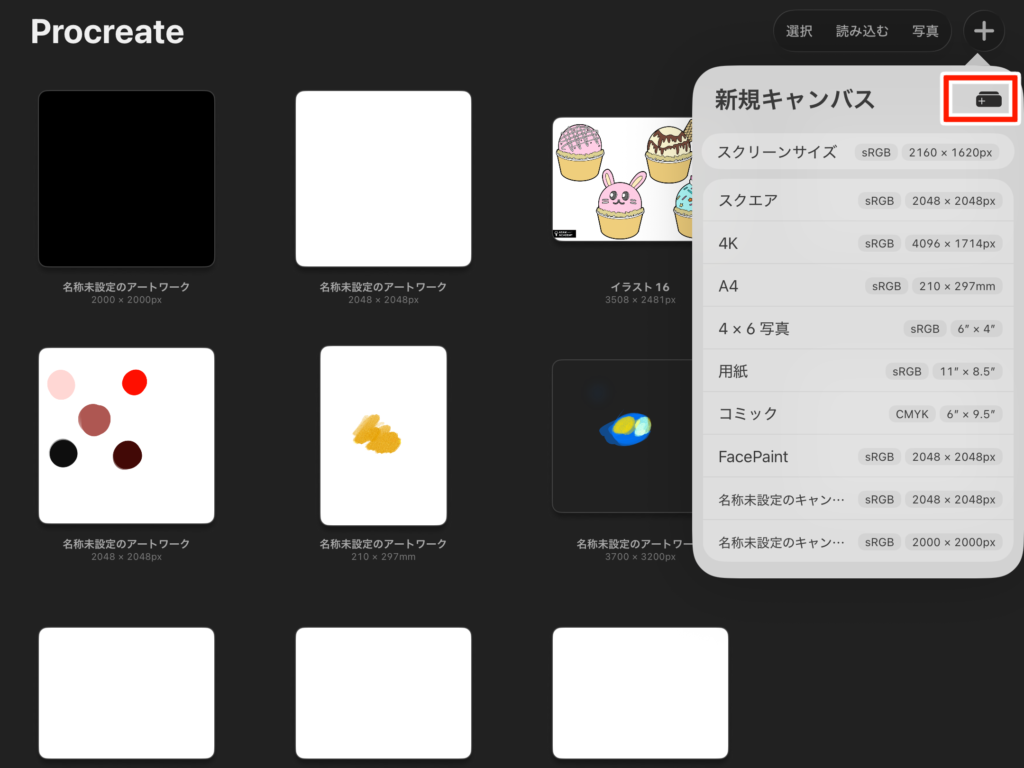Image resolution: width=1024 pixels, height=768 pixels.
Task: Open the 写真 photo option
Action: pos(925,31)
